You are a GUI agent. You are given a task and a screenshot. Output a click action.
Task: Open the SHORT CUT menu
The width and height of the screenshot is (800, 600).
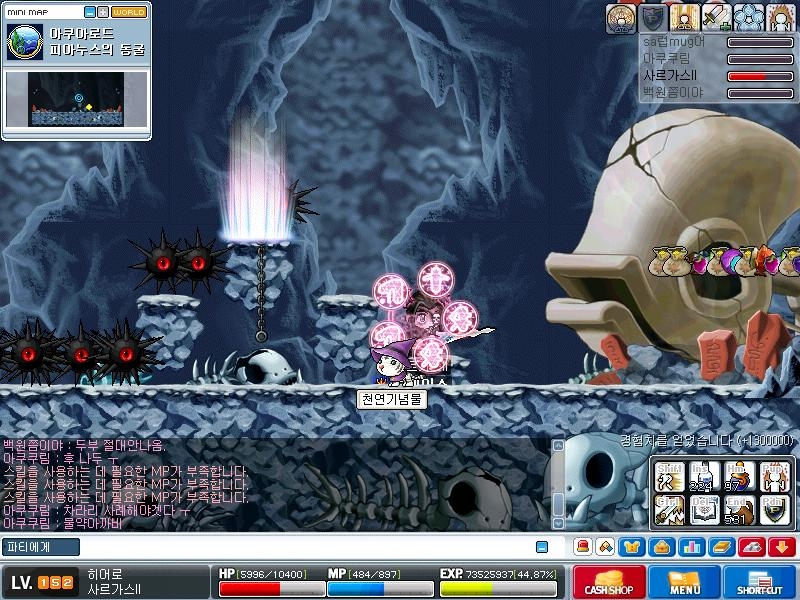[760, 582]
